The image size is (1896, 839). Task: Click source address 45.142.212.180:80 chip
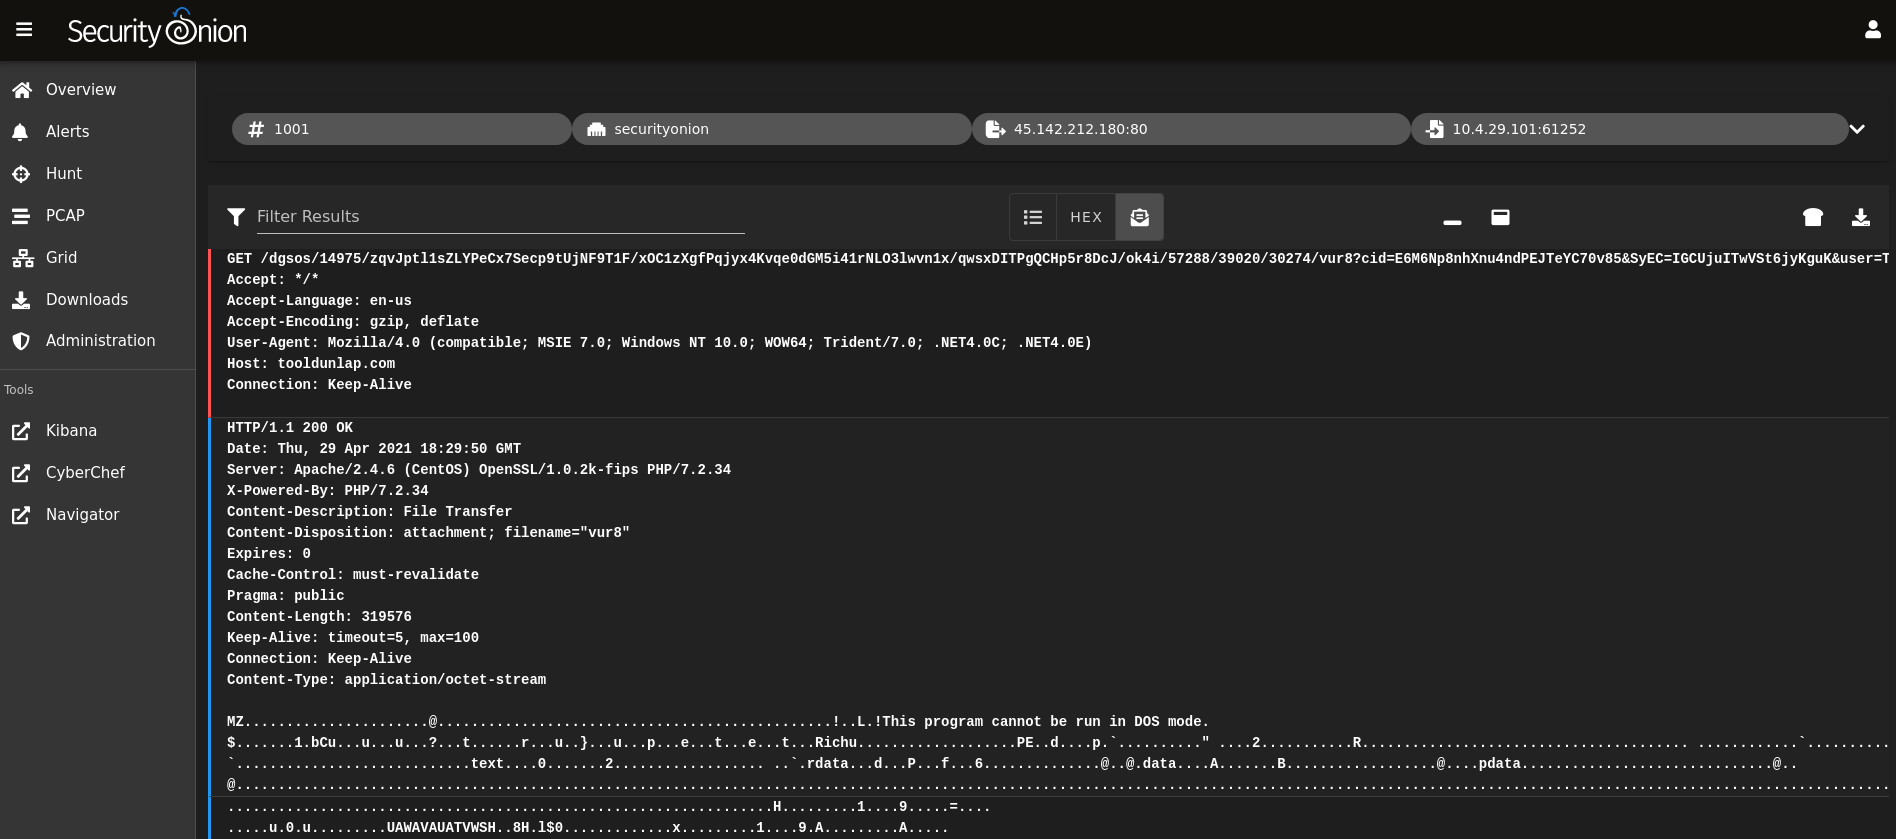pyautogui.click(x=1190, y=129)
